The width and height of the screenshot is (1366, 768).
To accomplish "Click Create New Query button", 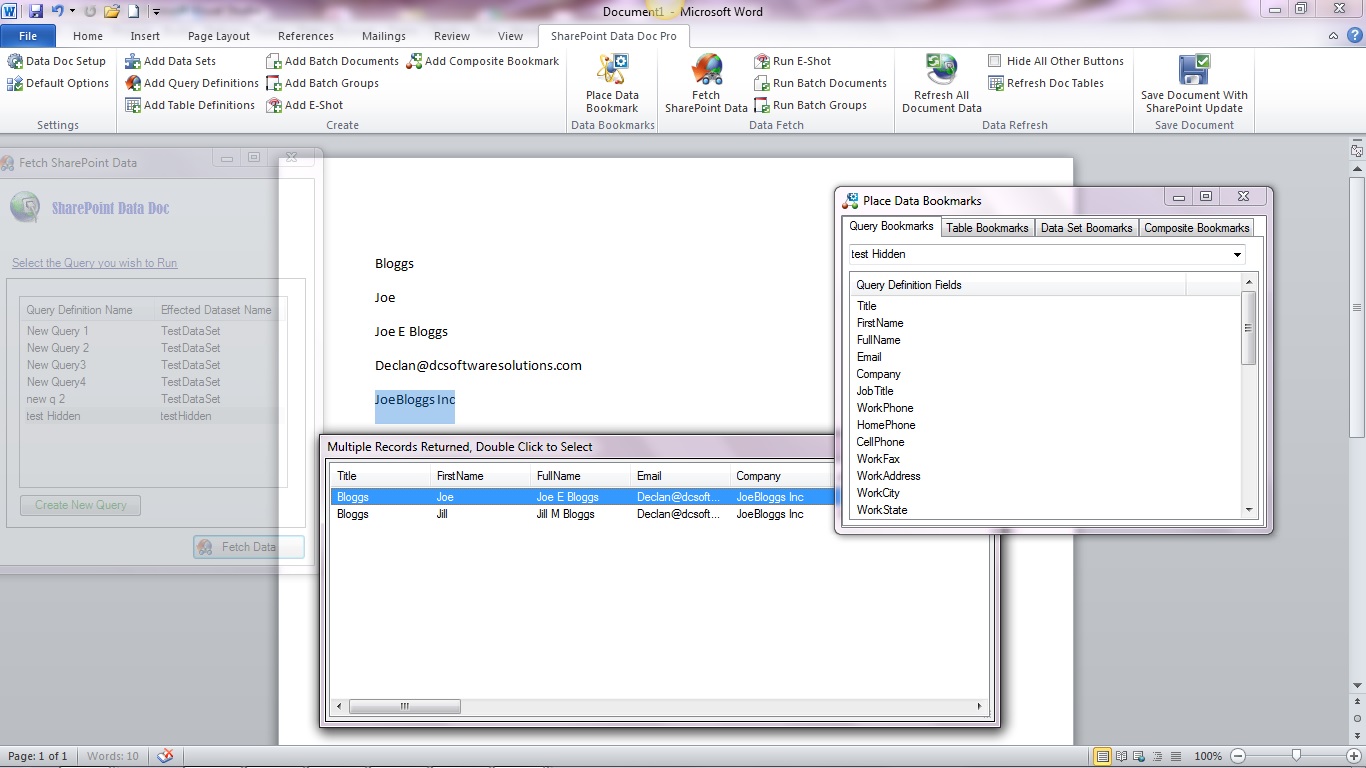I will pyautogui.click(x=81, y=505).
